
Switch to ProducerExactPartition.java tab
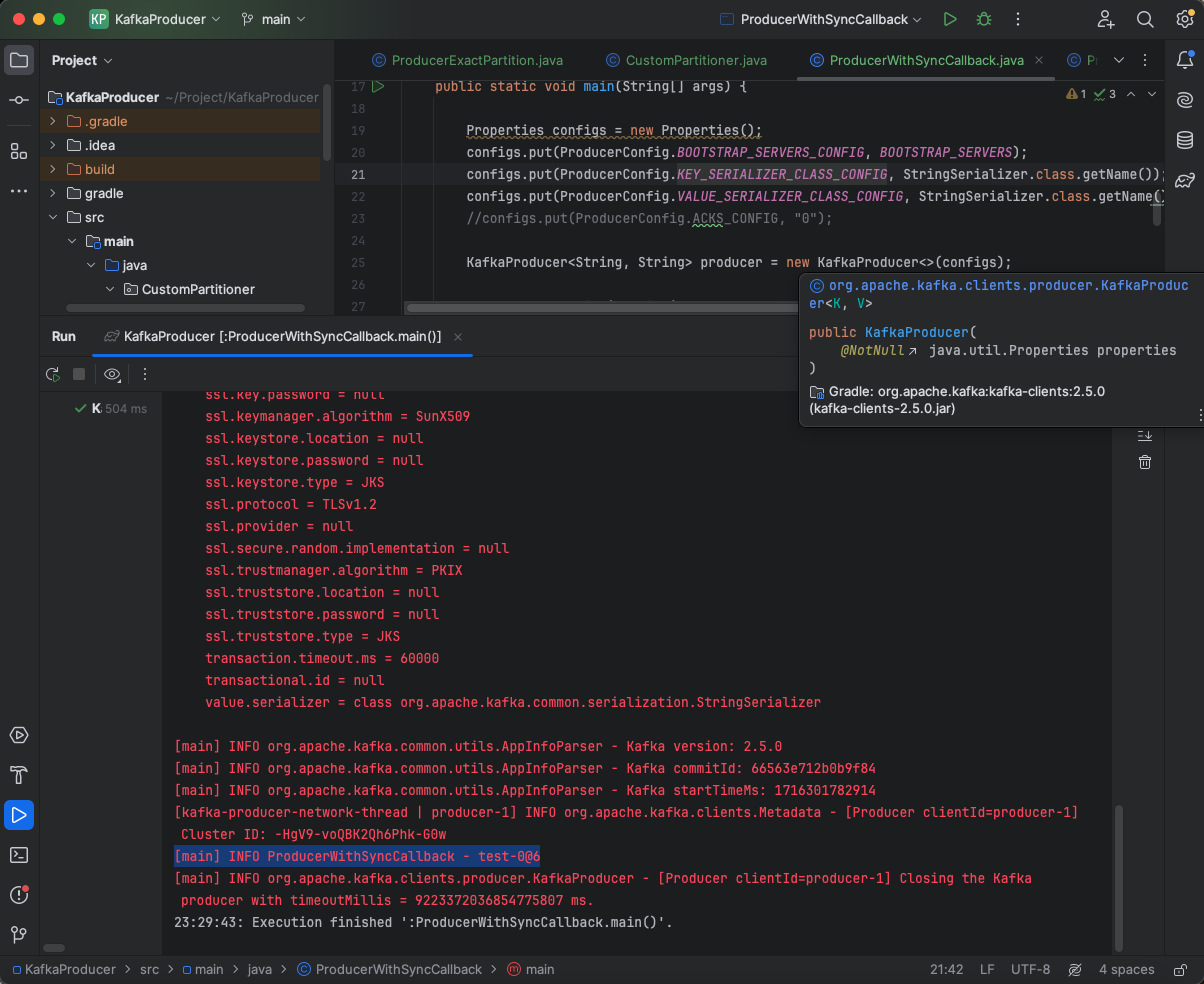[467, 60]
